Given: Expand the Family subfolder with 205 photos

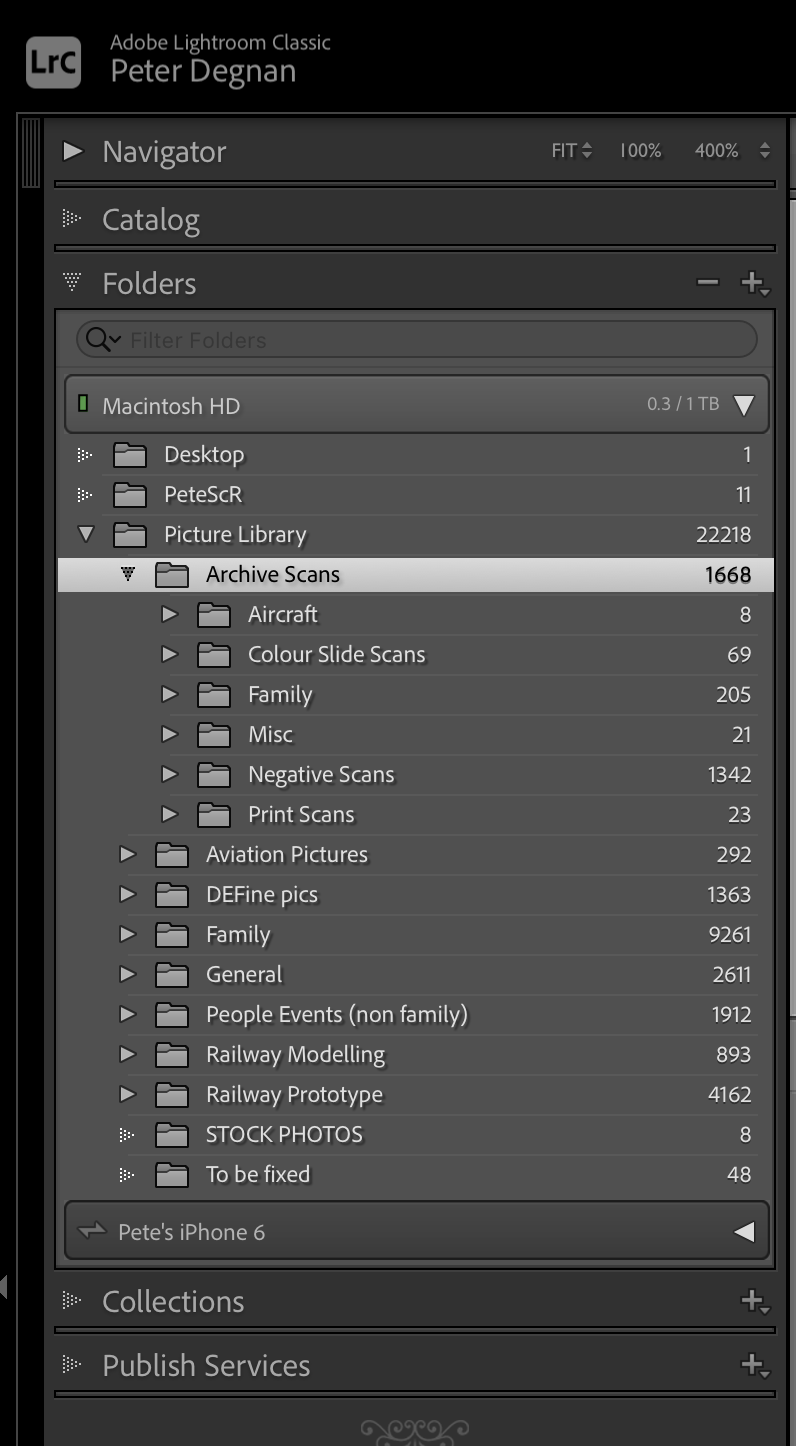Looking at the screenshot, I should click(x=169, y=694).
